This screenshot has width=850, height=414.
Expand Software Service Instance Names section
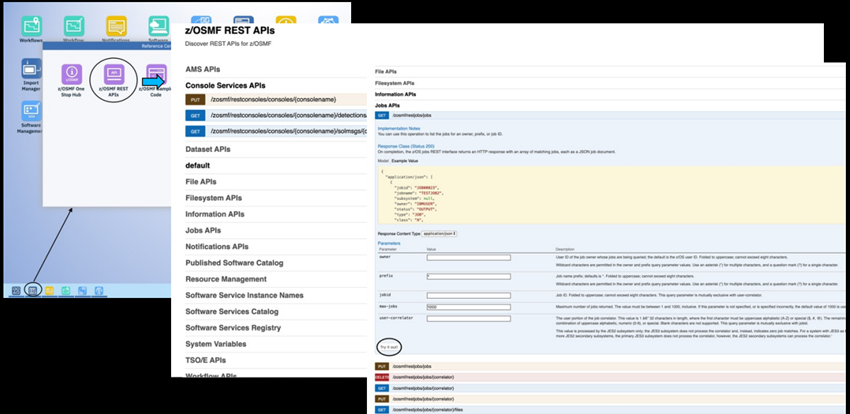(244, 295)
